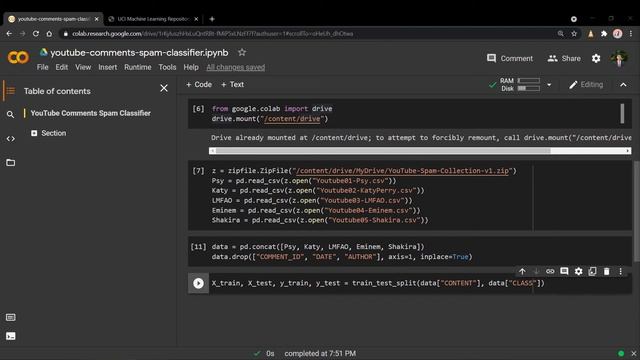Star the youtube-comments-spam-classifier notebook
640x360 pixels.
tap(242, 52)
